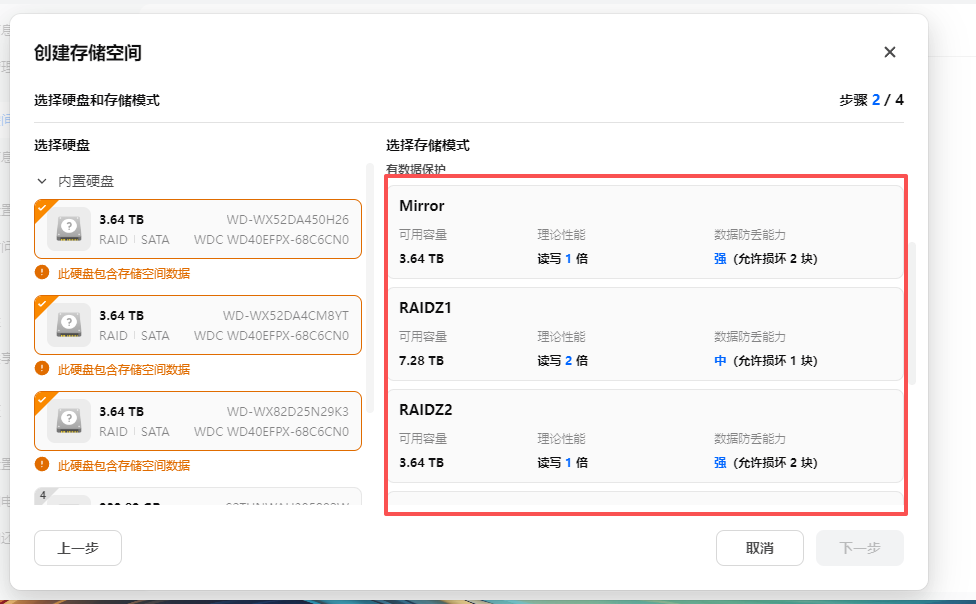The width and height of the screenshot is (976, 604).
Task: Click warning icon under disk WD-WX52DA4CM8YT
Action: click(x=42, y=369)
